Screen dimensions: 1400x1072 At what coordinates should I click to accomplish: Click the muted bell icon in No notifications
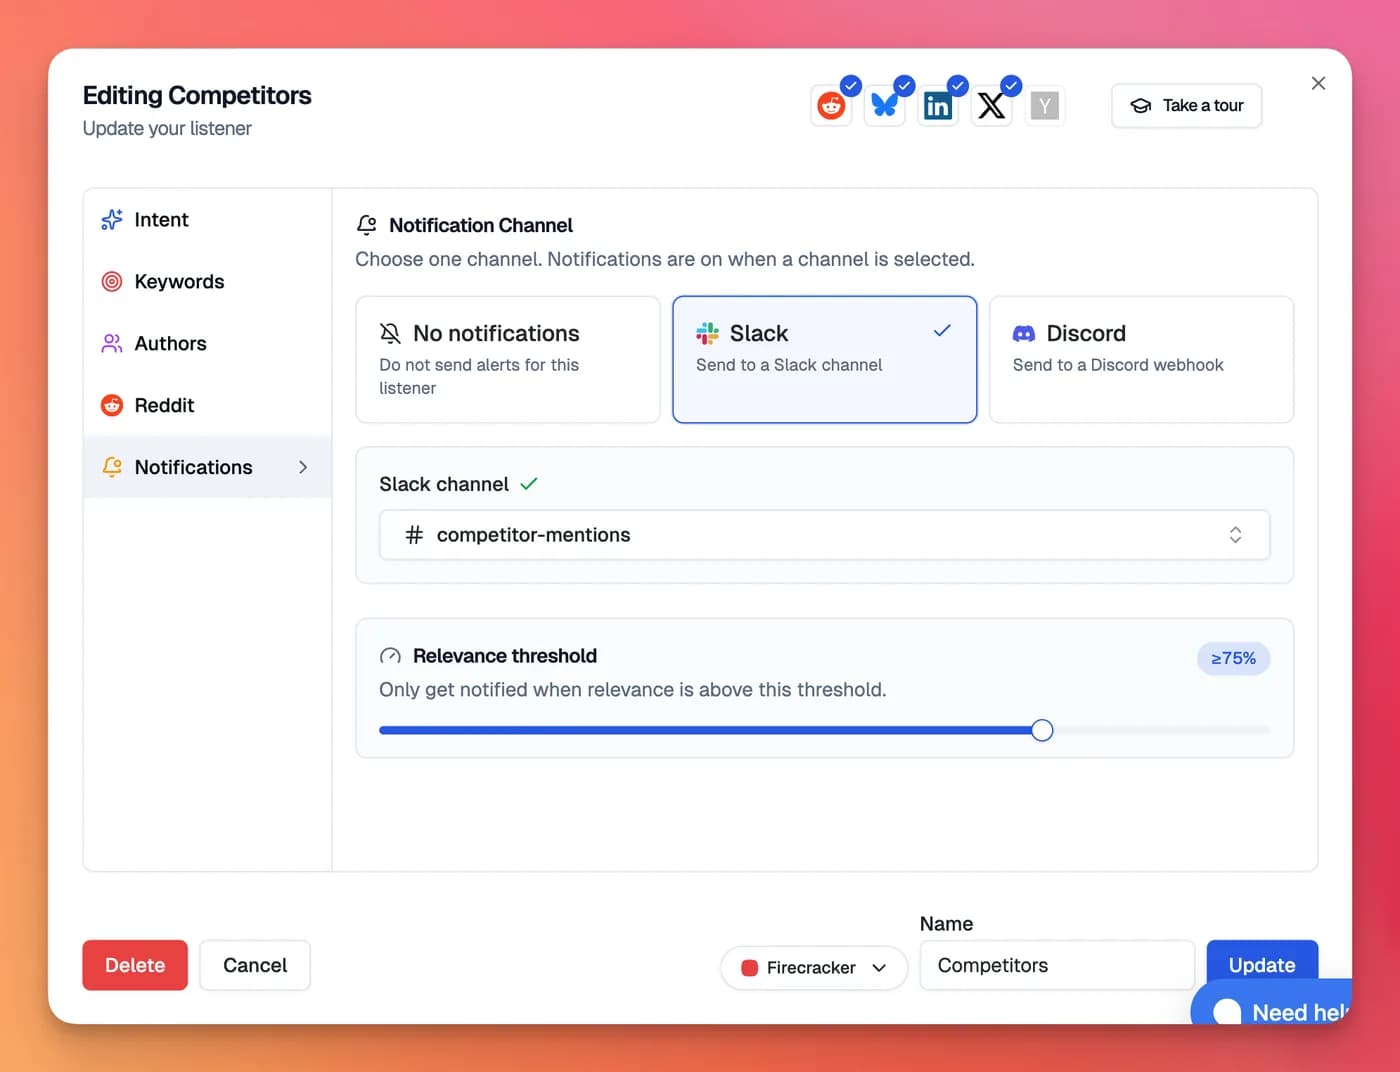[x=390, y=333]
